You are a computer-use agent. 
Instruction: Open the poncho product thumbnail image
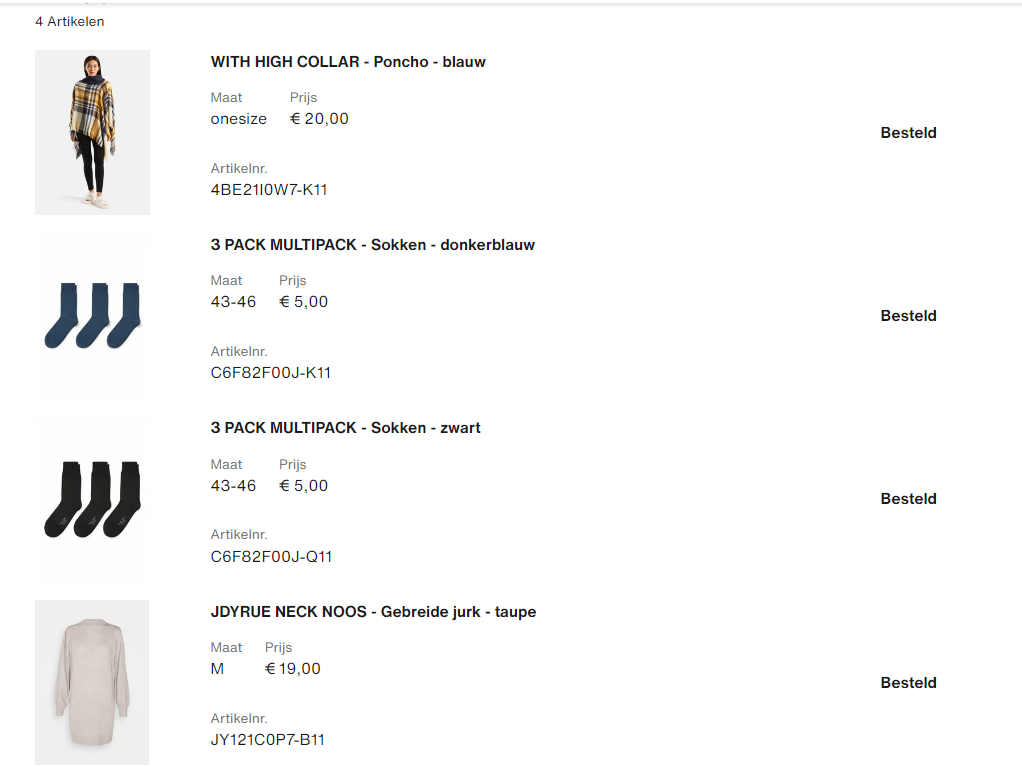91,132
